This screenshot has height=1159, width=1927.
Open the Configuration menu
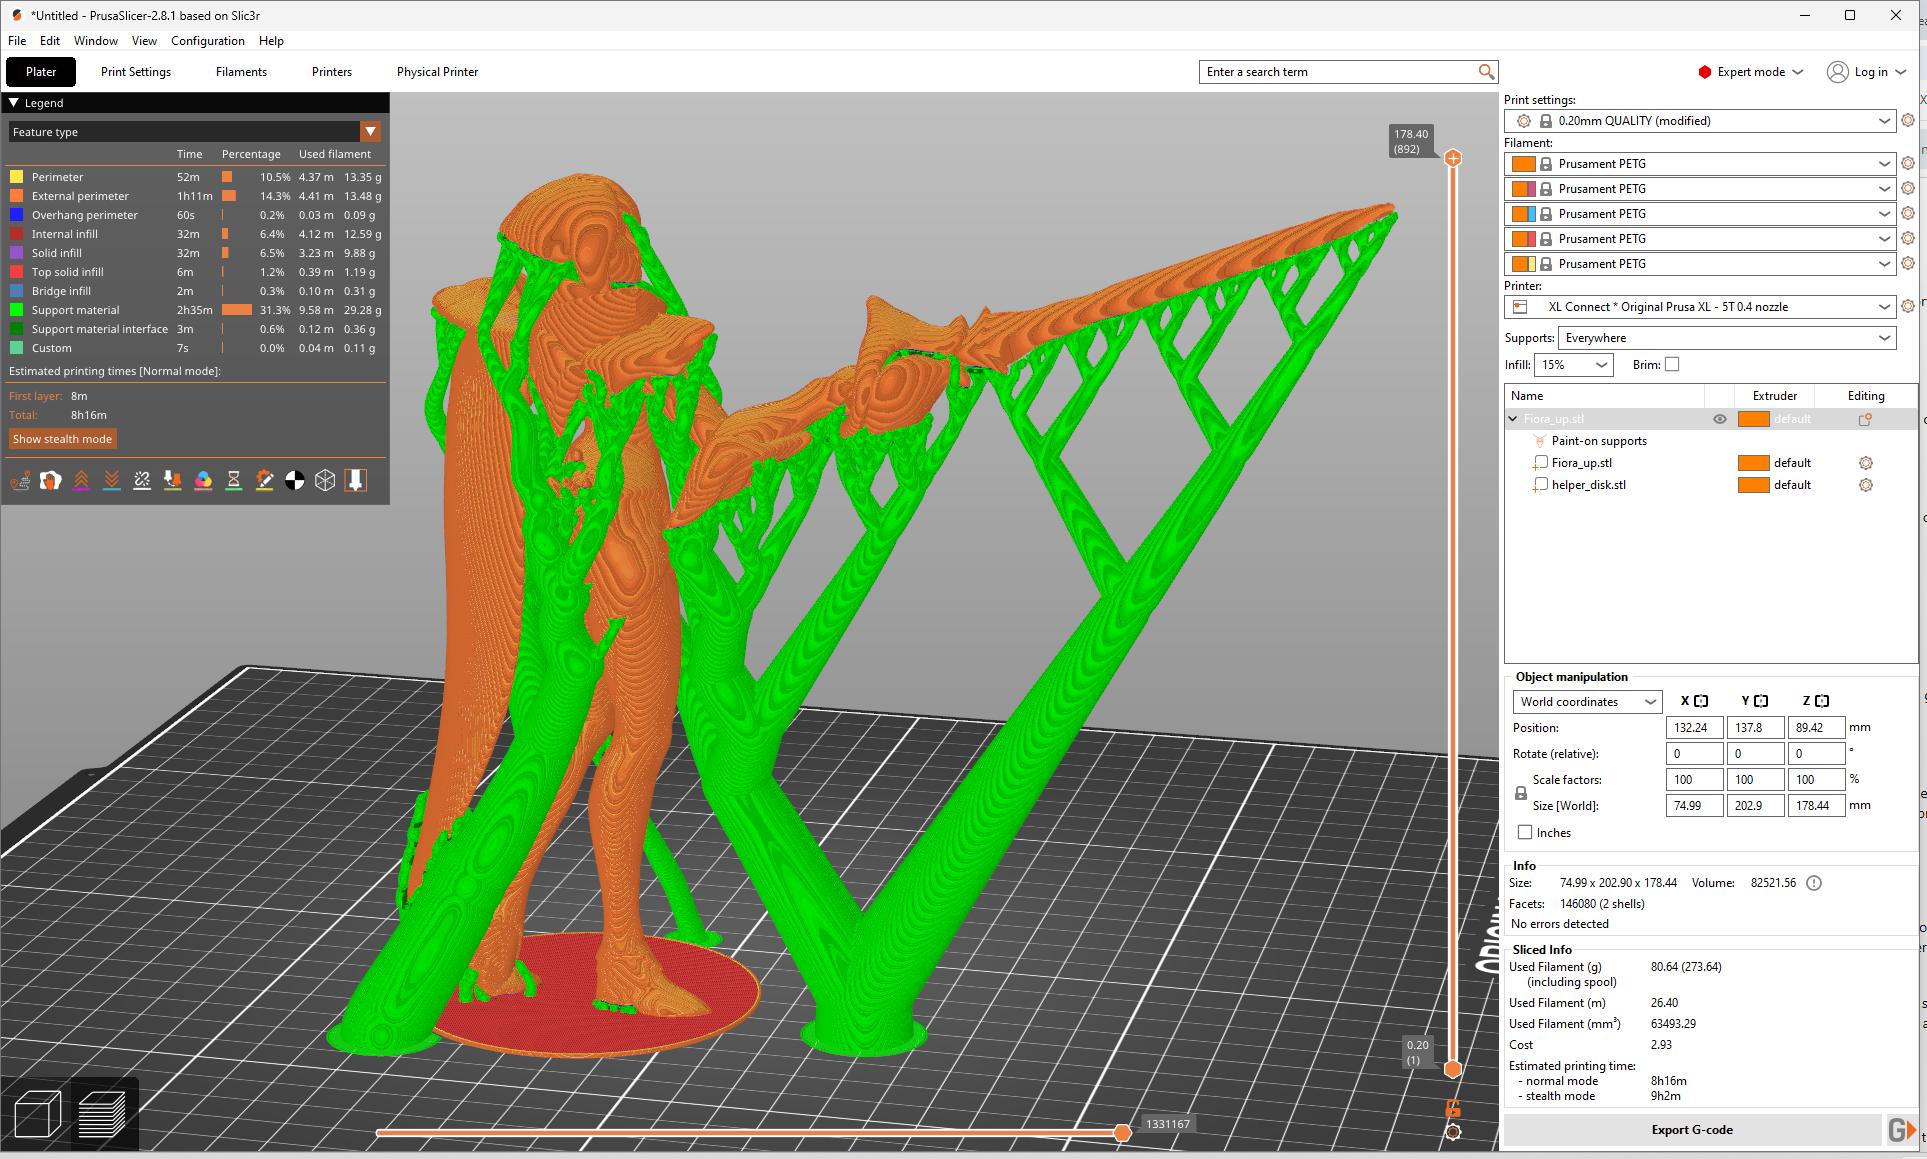[x=208, y=41]
